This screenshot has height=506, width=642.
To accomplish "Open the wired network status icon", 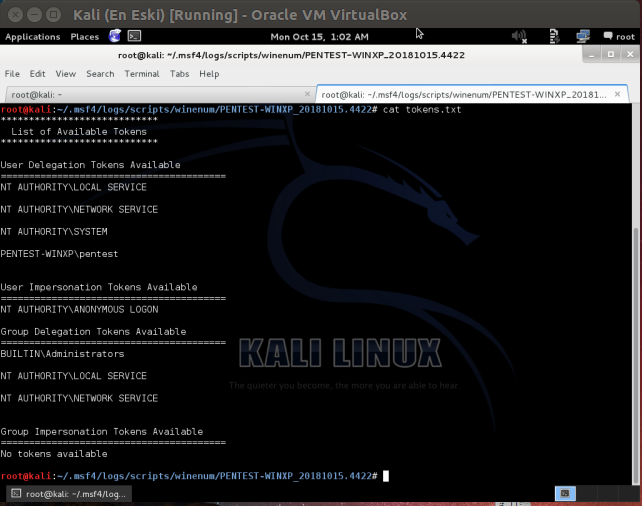I will [x=554, y=36].
